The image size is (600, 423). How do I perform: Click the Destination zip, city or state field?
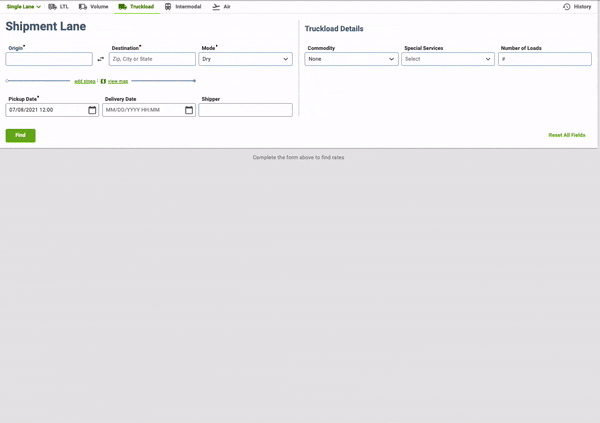tap(152, 59)
